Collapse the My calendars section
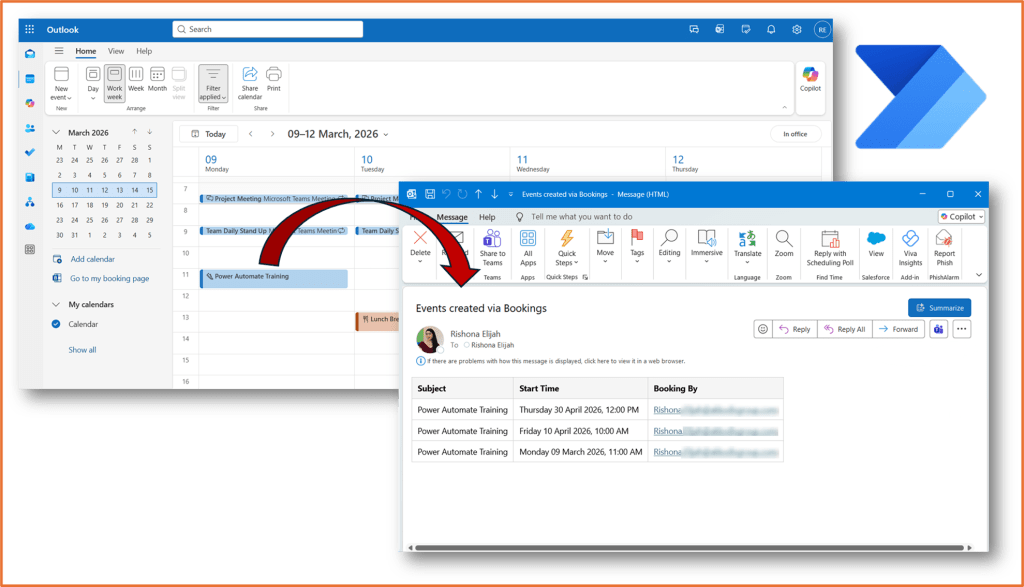This screenshot has height=587, width=1024. (57, 304)
